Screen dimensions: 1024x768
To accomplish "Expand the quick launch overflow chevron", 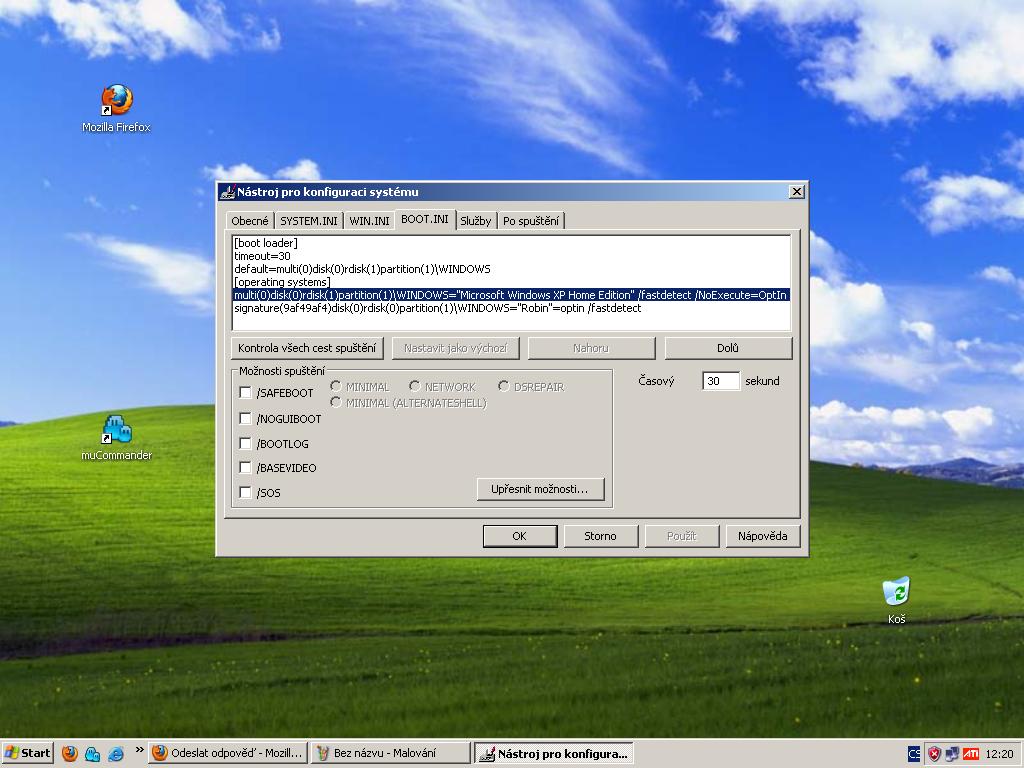I will (139, 750).
